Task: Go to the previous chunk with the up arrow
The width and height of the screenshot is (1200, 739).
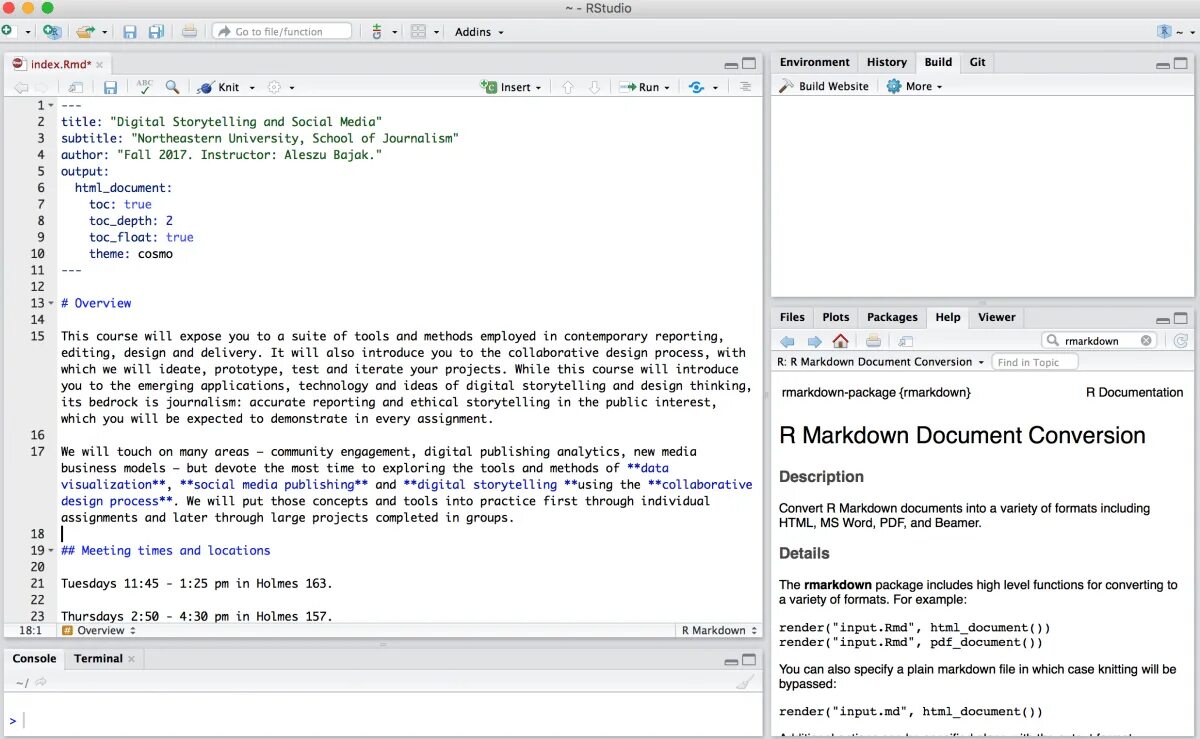Action: [x=567, y=88]
